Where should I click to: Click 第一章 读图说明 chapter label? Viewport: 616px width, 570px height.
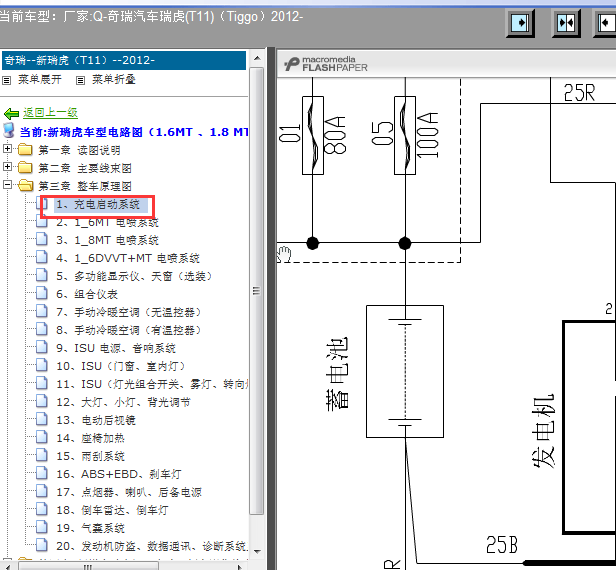coord(79,150)
